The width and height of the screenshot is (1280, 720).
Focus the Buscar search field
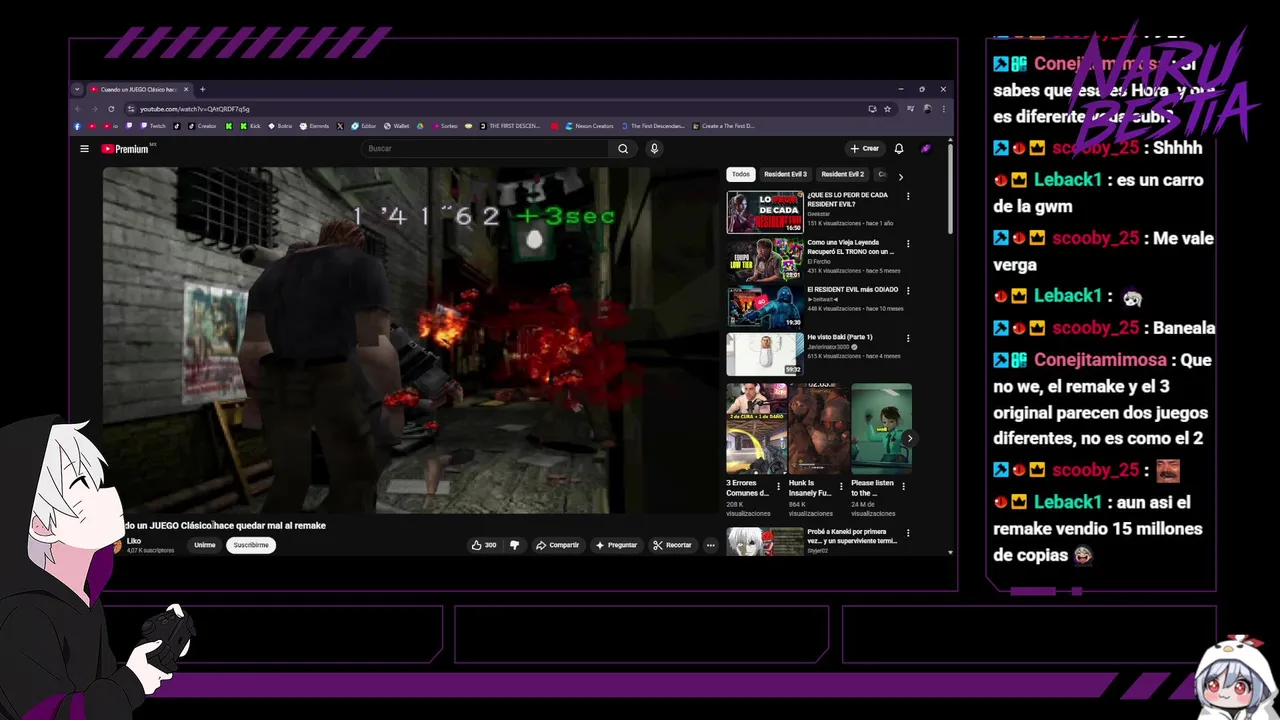[485, 149]
